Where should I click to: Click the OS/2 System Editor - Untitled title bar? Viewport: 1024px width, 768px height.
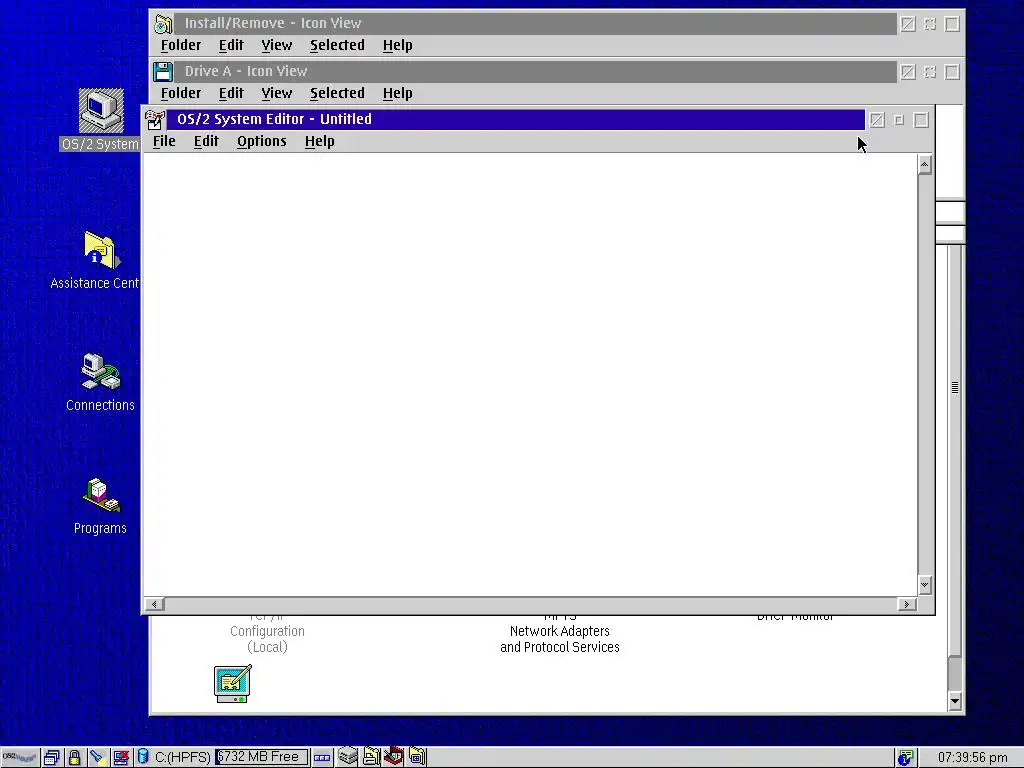516,120
